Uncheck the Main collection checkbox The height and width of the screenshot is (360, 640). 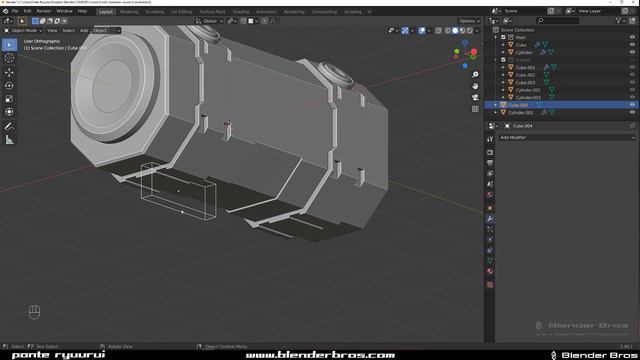point(503,37)
